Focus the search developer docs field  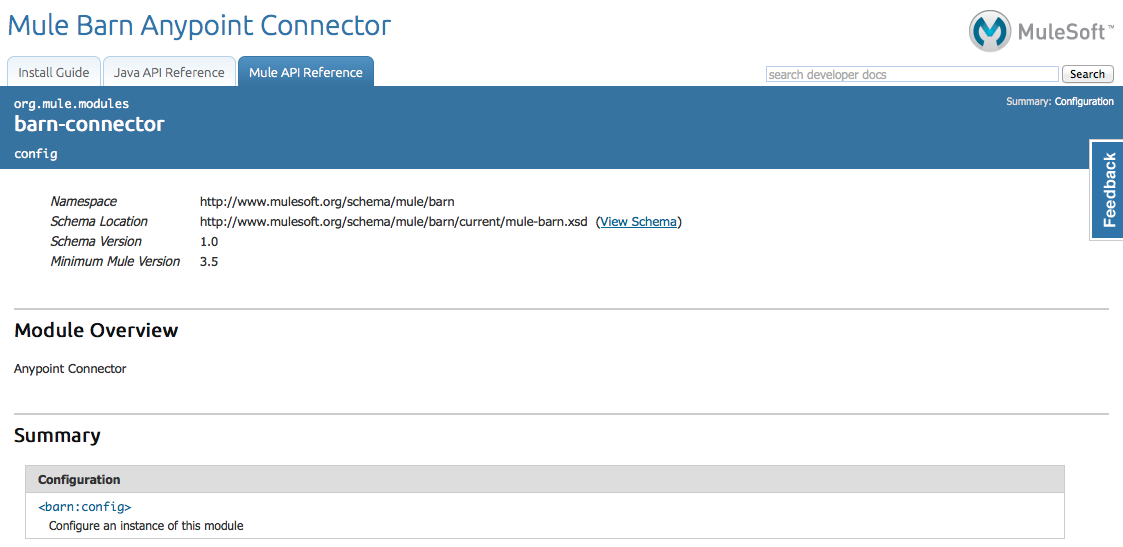click(912, 74)
